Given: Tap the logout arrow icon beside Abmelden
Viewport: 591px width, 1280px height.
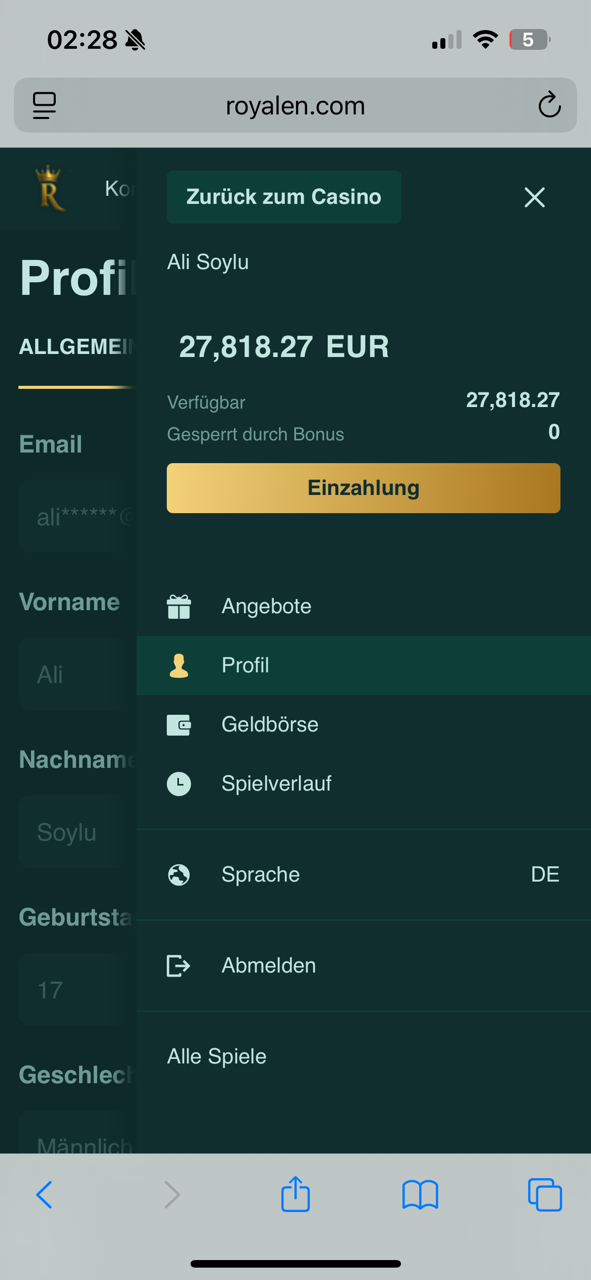Looking at the screenshot, I should pyautogui.click(x=178, y=966).
